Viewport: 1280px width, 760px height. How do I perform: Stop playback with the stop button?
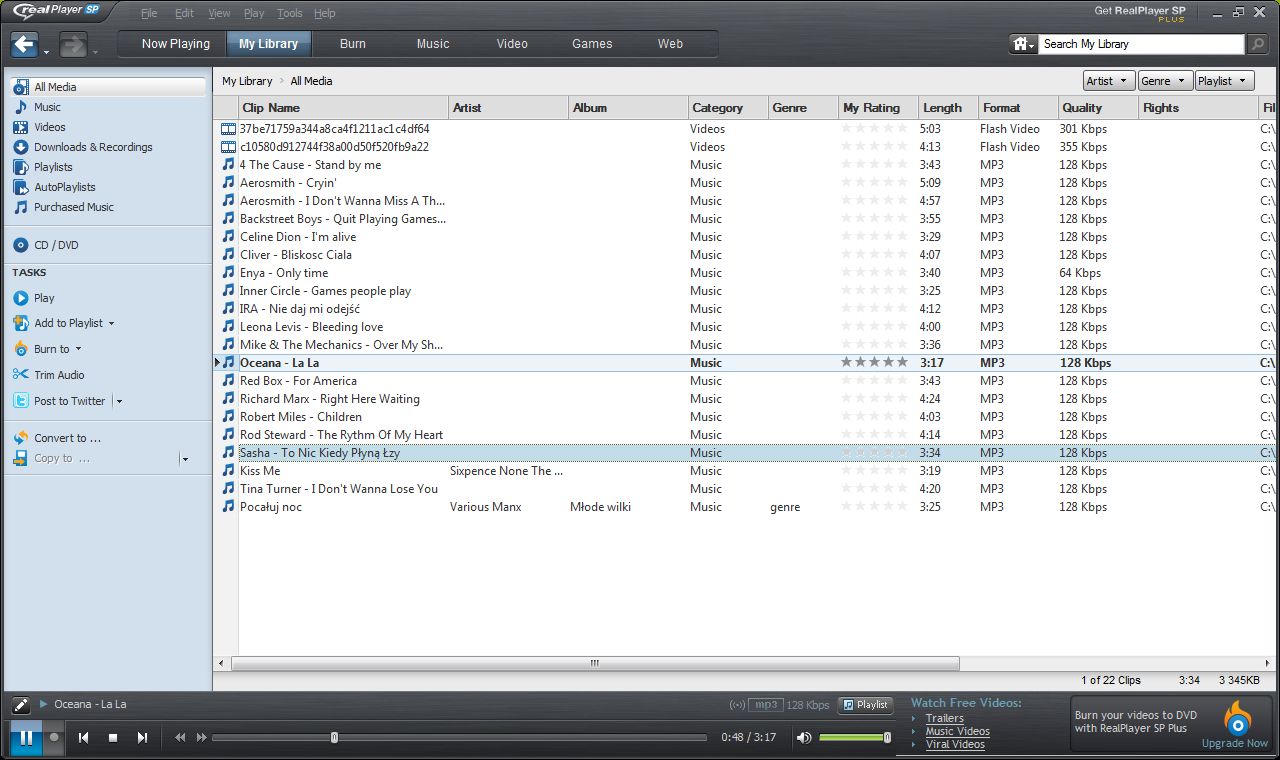[113, 738]
